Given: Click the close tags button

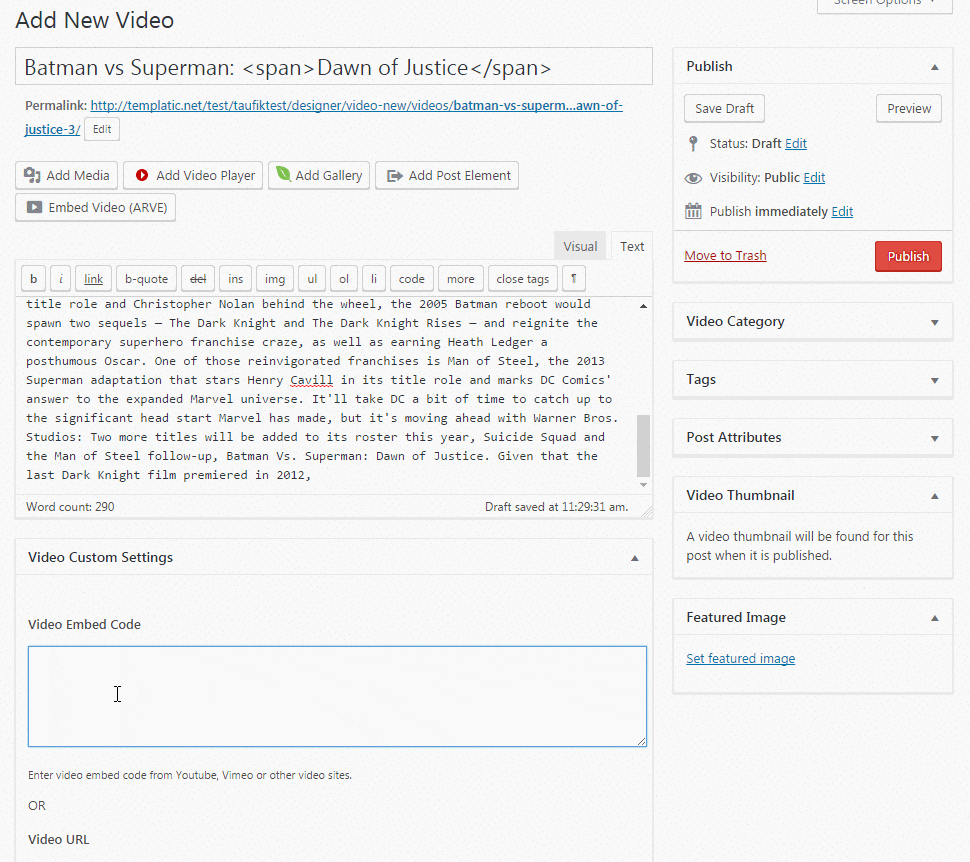Looking at the screenshot, I should tap(523, 278).
